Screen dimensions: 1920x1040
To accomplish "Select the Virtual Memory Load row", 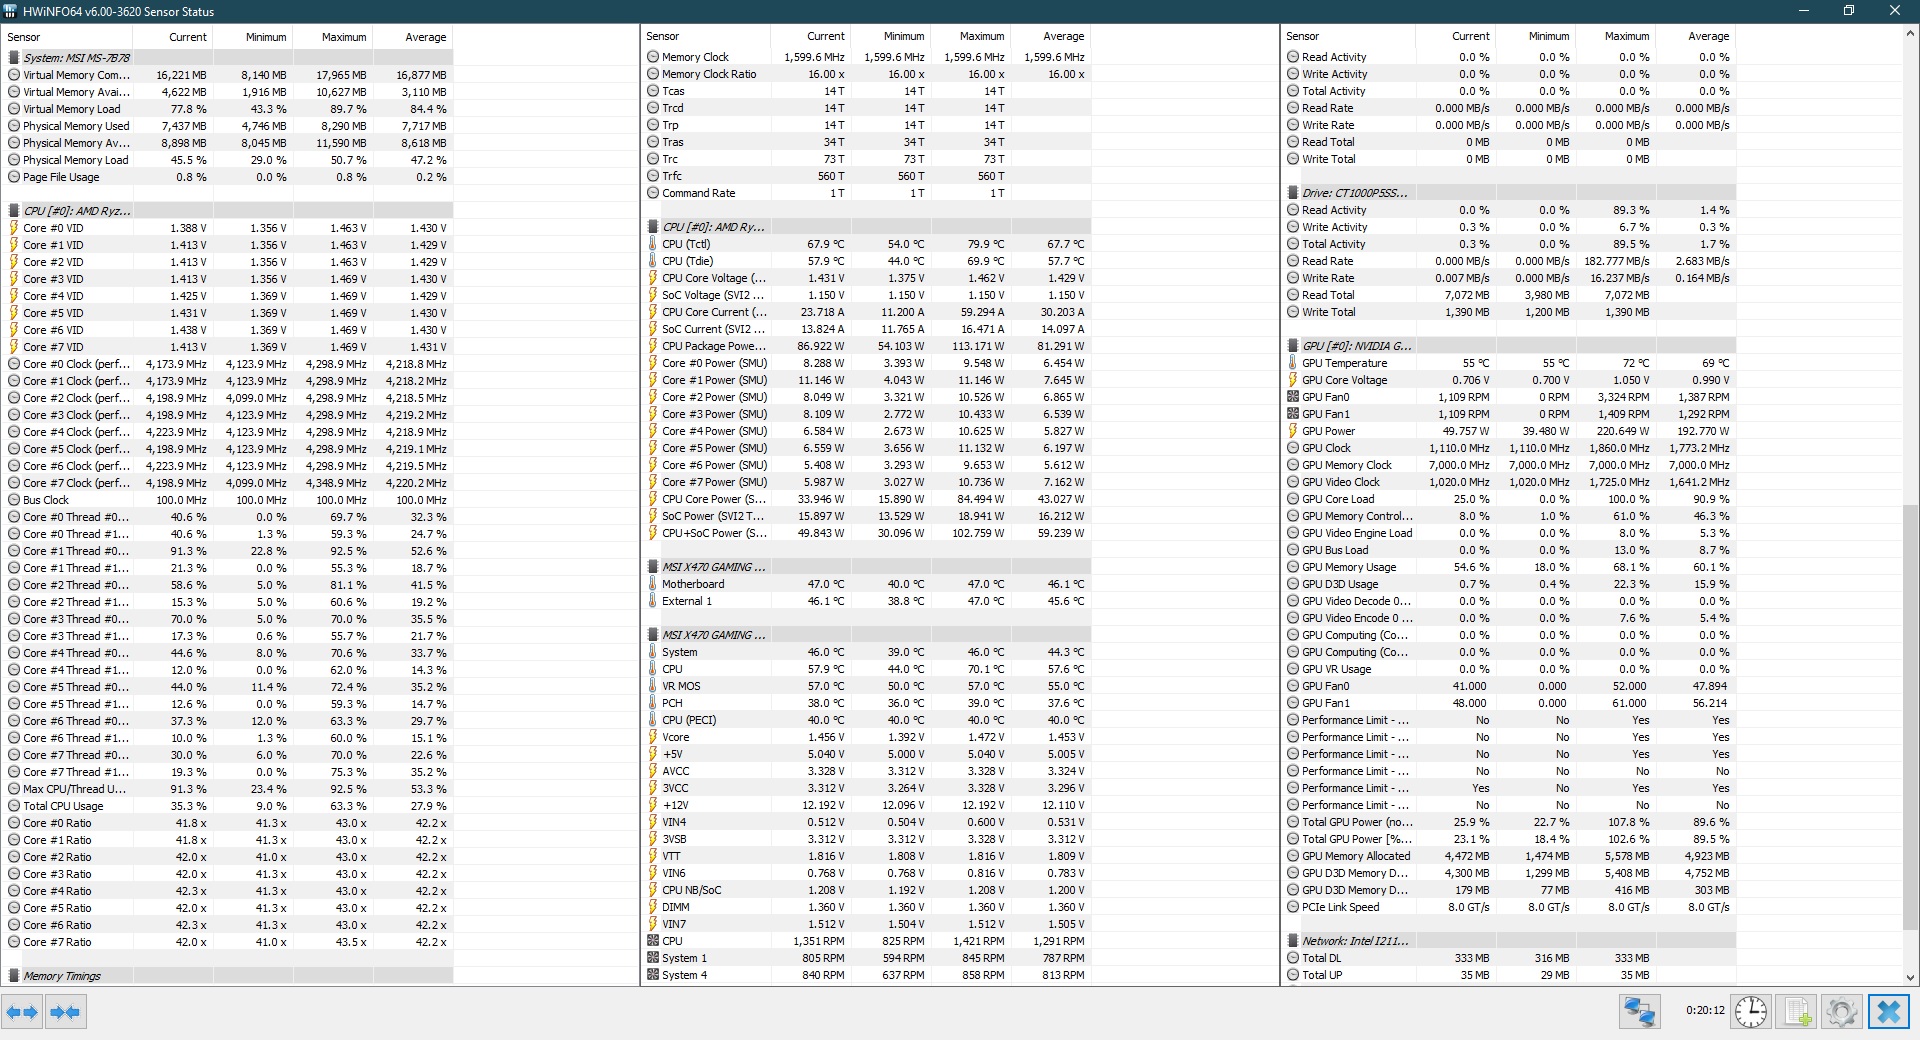I will [228, 109].
